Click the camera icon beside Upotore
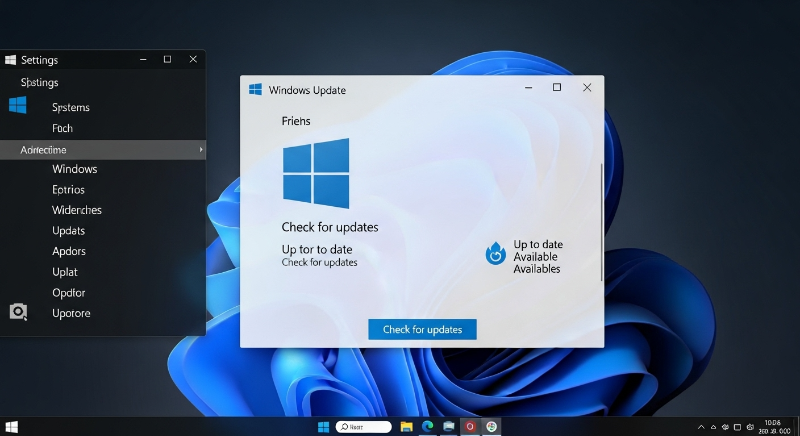This screenshot has width=800, height=436. (18, 312)
